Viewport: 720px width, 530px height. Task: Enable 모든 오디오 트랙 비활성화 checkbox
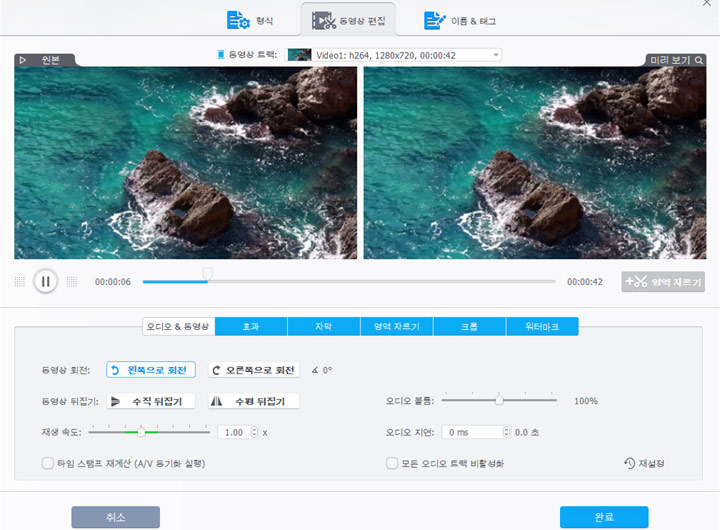(x=392, y=463)
